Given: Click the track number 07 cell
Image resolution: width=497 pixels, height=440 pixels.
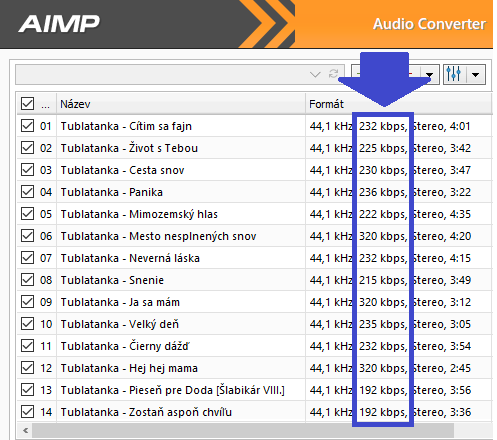Looking at the screenshot, I should (x=46, y=258).
